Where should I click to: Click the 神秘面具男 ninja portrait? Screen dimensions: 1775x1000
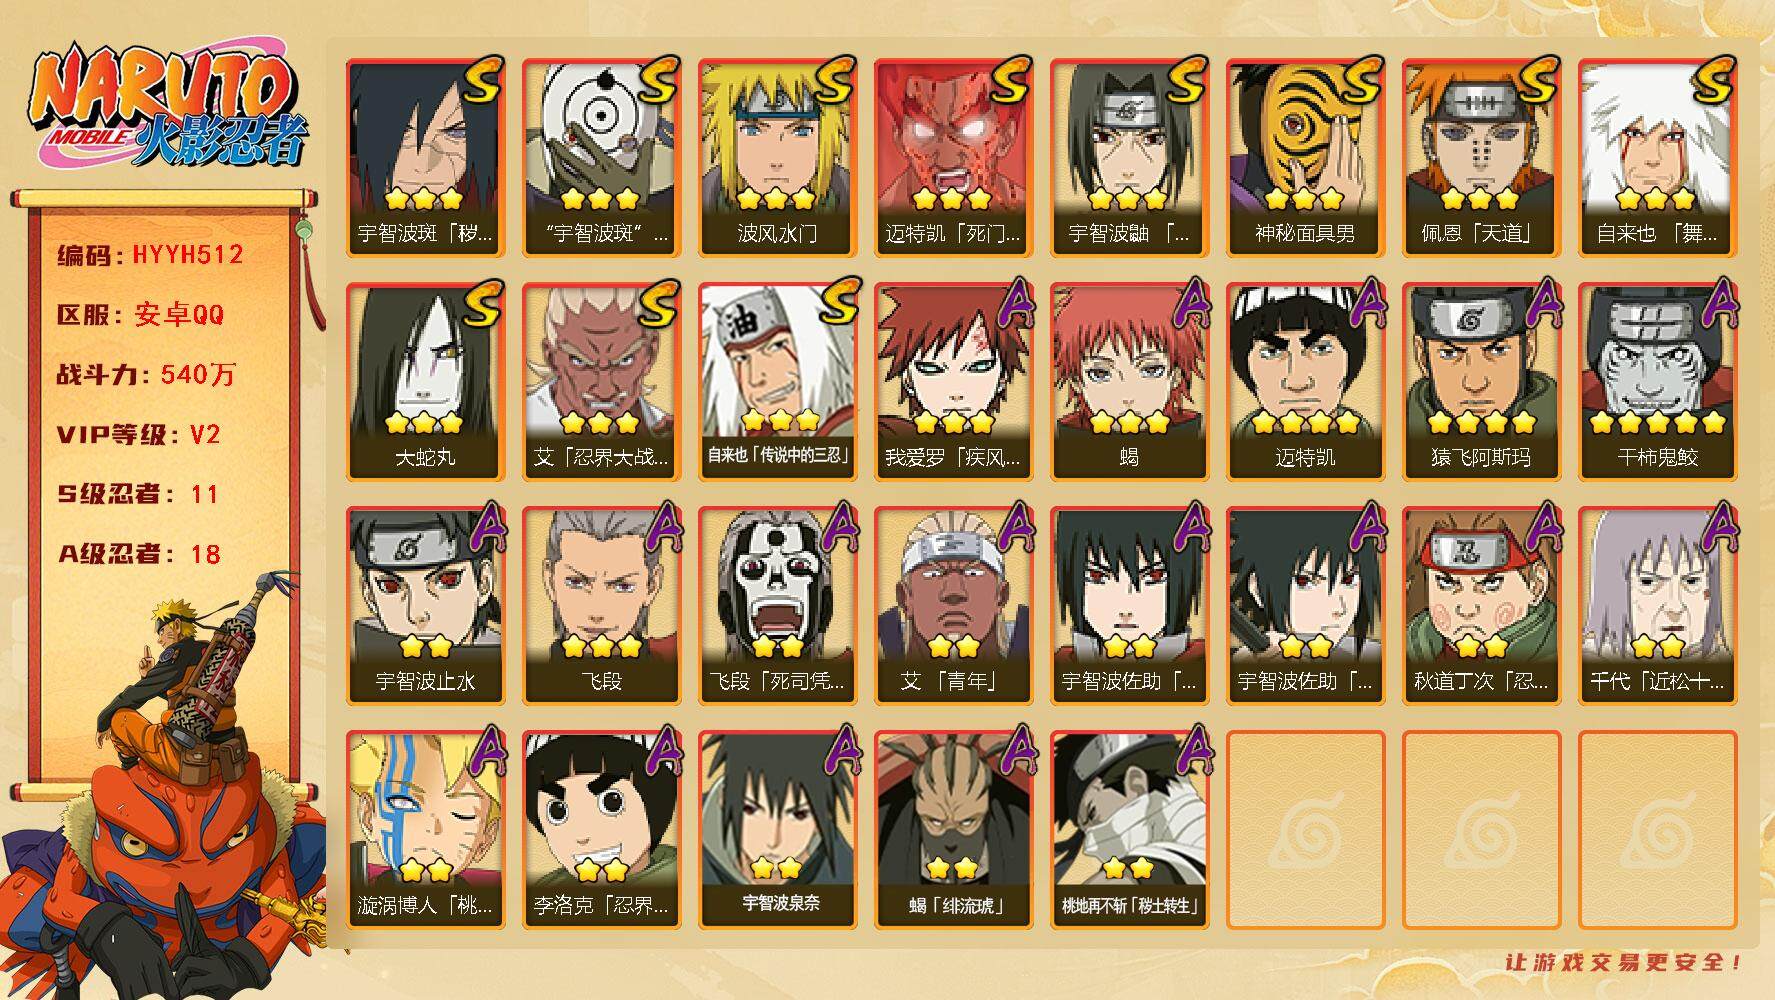pos(1305,158)
